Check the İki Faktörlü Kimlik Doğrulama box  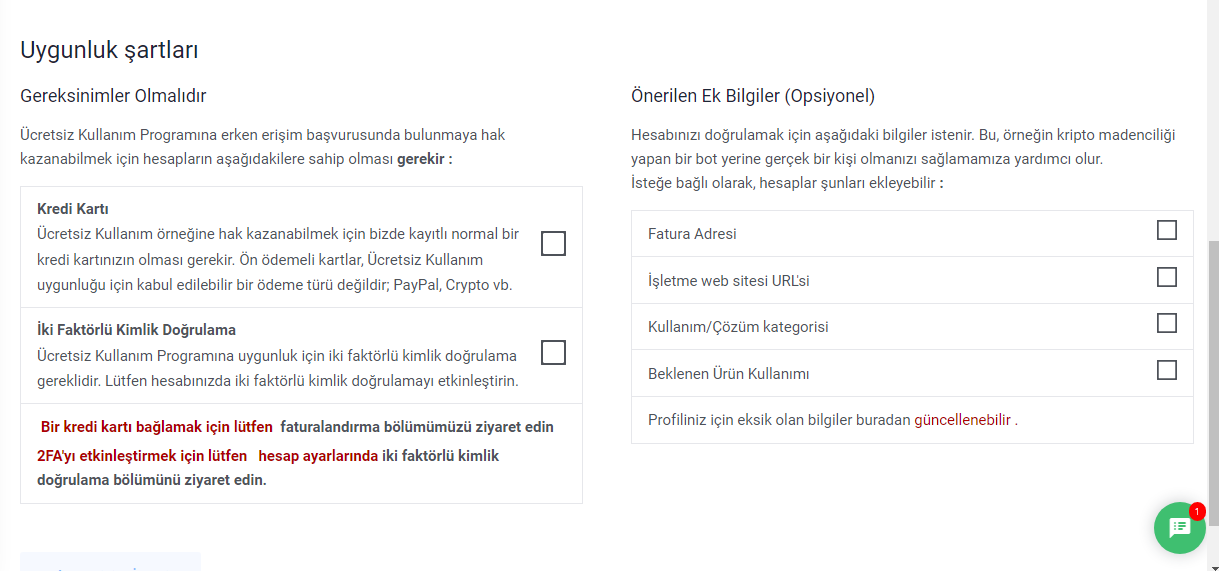[x=553, y=352]
